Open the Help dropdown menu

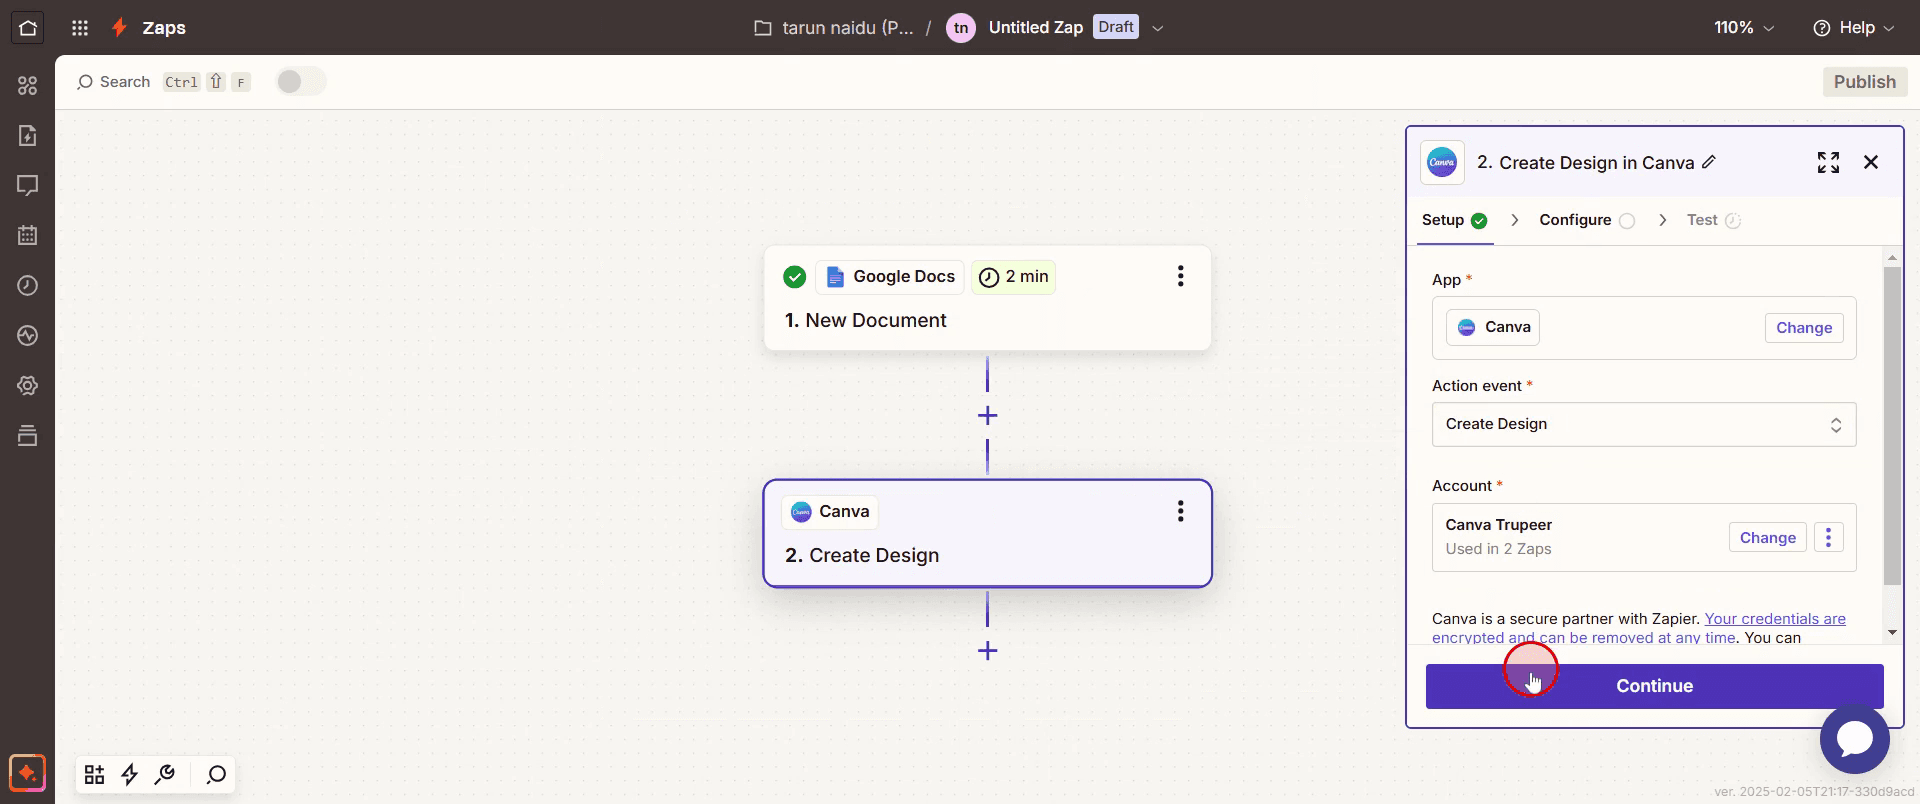coord(1853,28)
